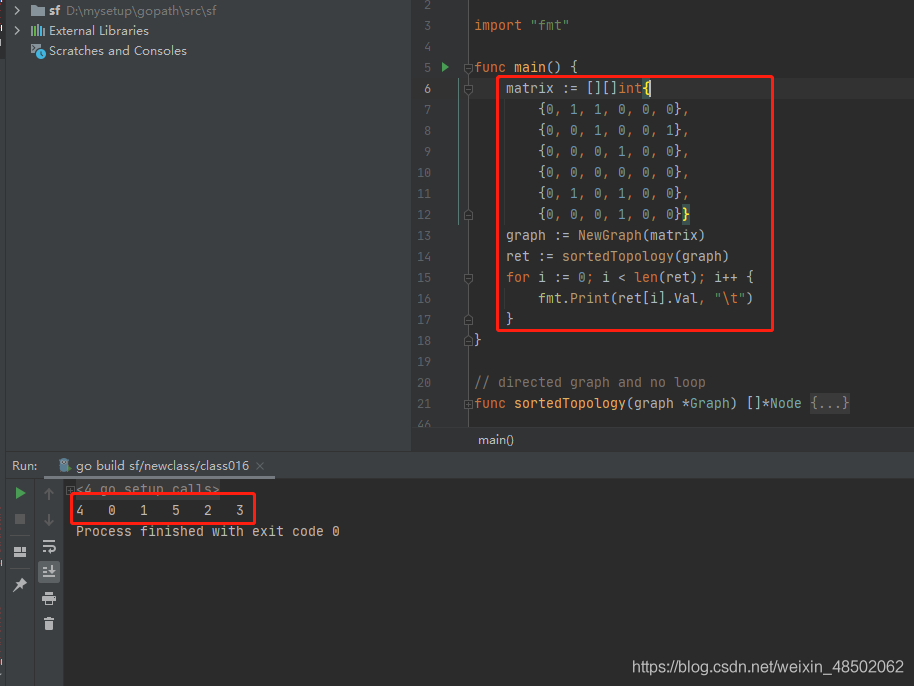Viewport: 914px width, 686px height.
Task: Toggle the Soft-Wrap icon in console
Action: coord(49,546)
